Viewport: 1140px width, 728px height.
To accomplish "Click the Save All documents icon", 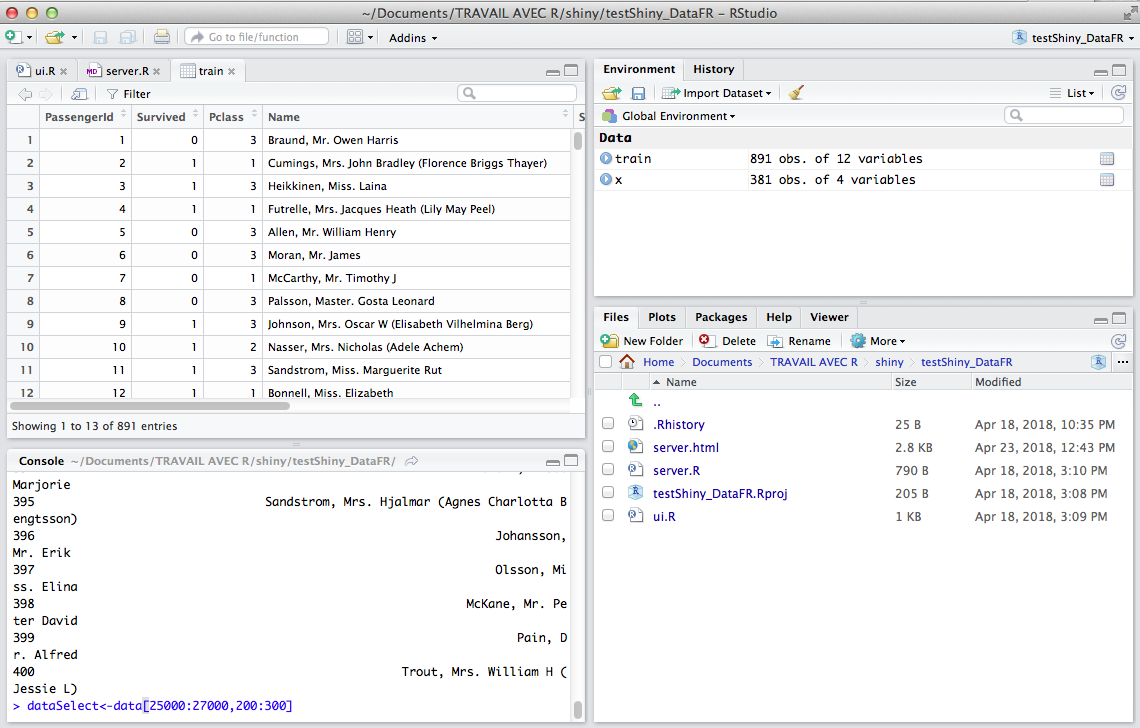I will (x=127, y=37).
